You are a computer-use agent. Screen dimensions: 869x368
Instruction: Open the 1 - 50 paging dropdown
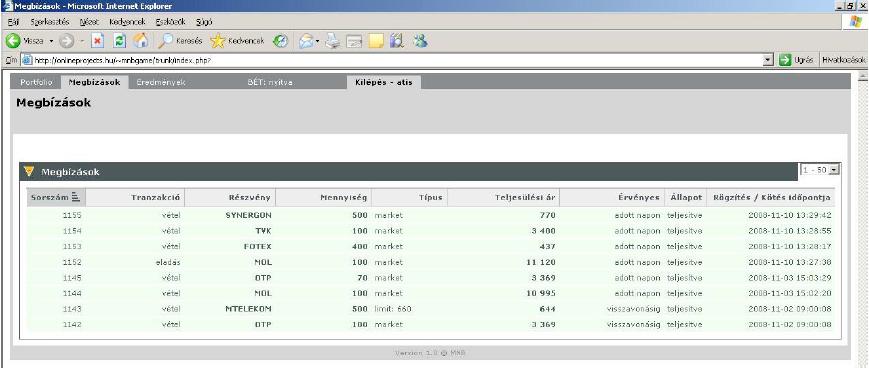(x=820, y=170)
